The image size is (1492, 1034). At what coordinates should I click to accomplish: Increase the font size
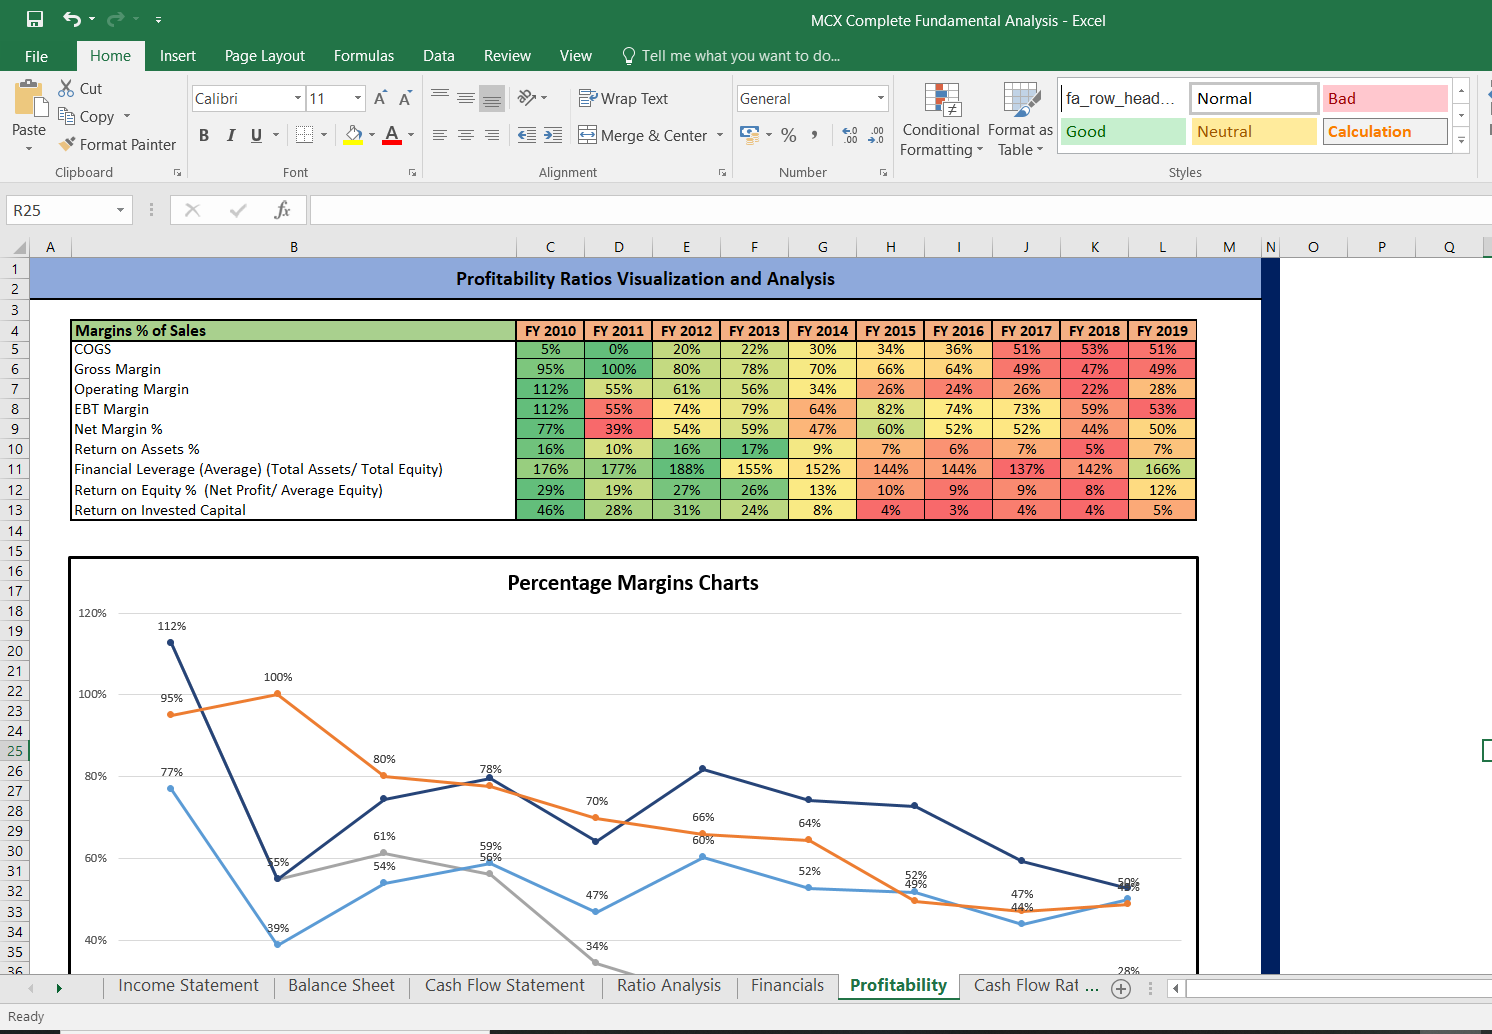pos(380,98)
